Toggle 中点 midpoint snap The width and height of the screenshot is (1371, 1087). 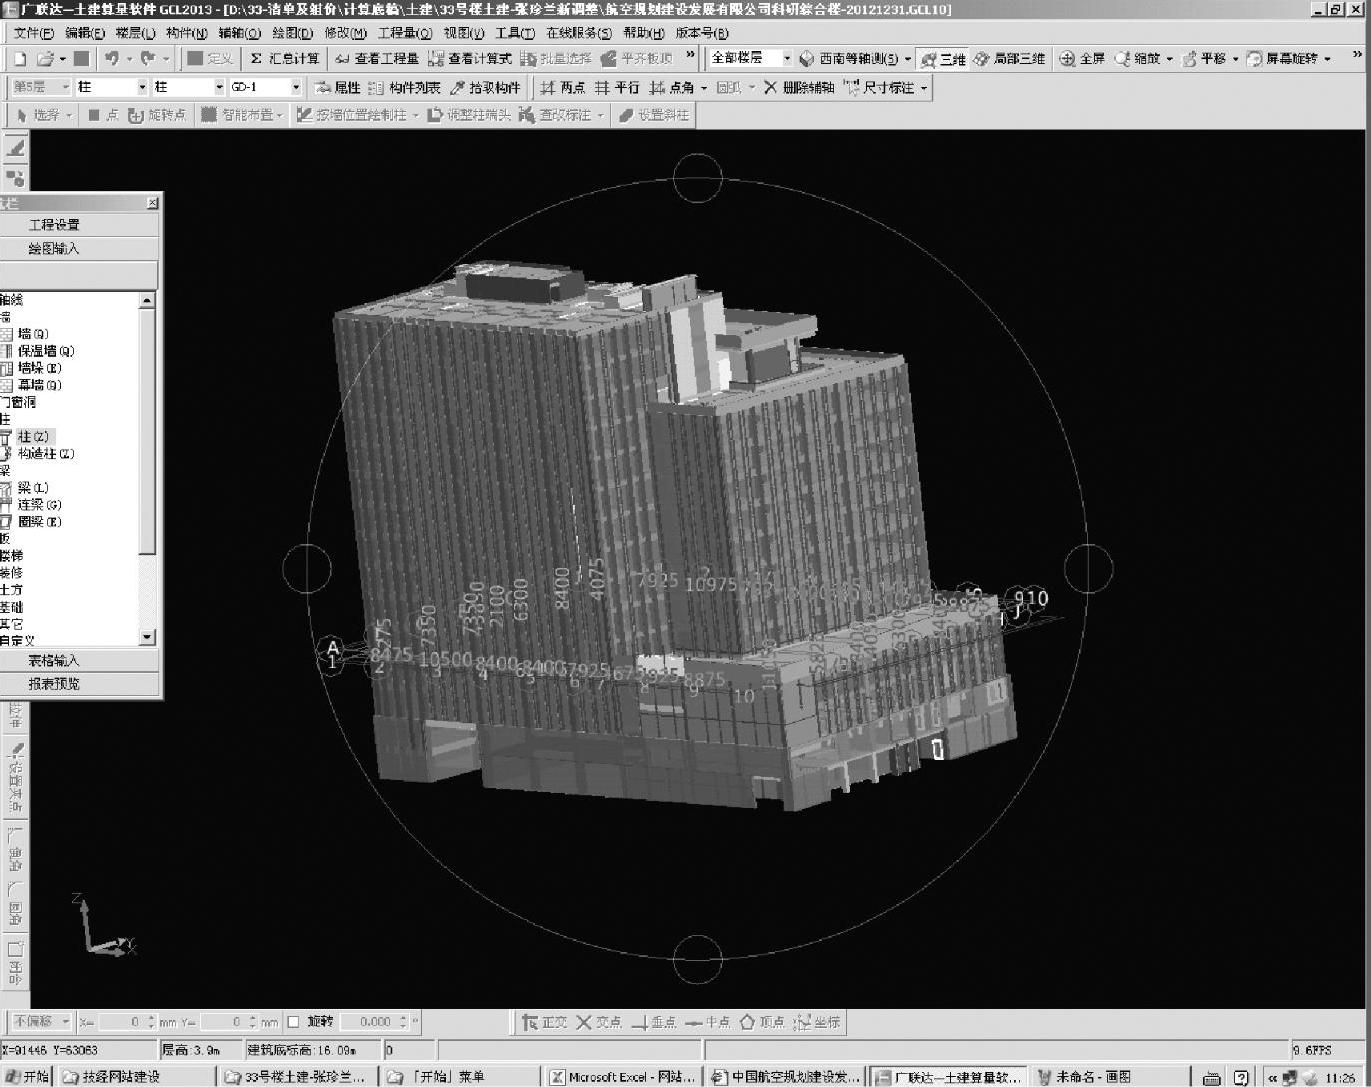[x=708, y=1022]
